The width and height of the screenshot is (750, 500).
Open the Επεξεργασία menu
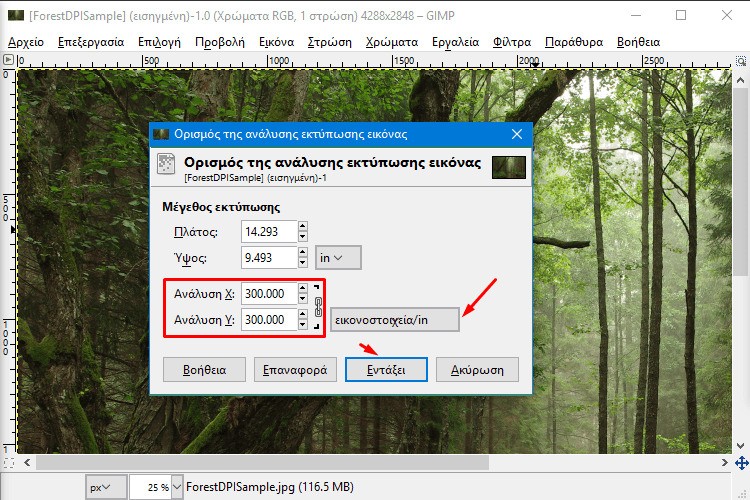point(91,42)
